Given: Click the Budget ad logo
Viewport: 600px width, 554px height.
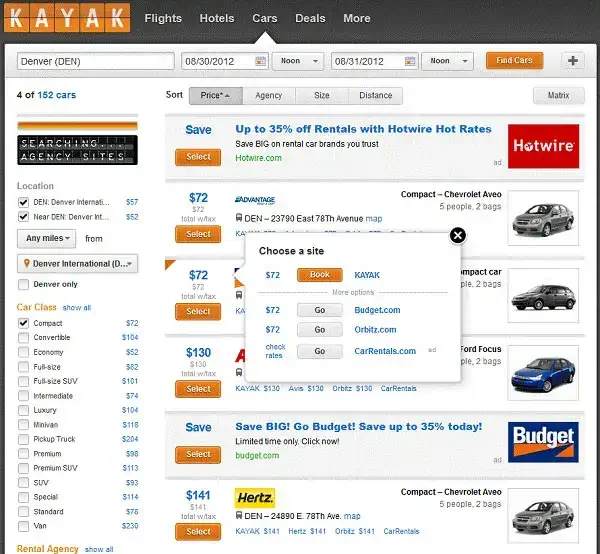Looking at the screenshot, I should [x=543, y=442].
